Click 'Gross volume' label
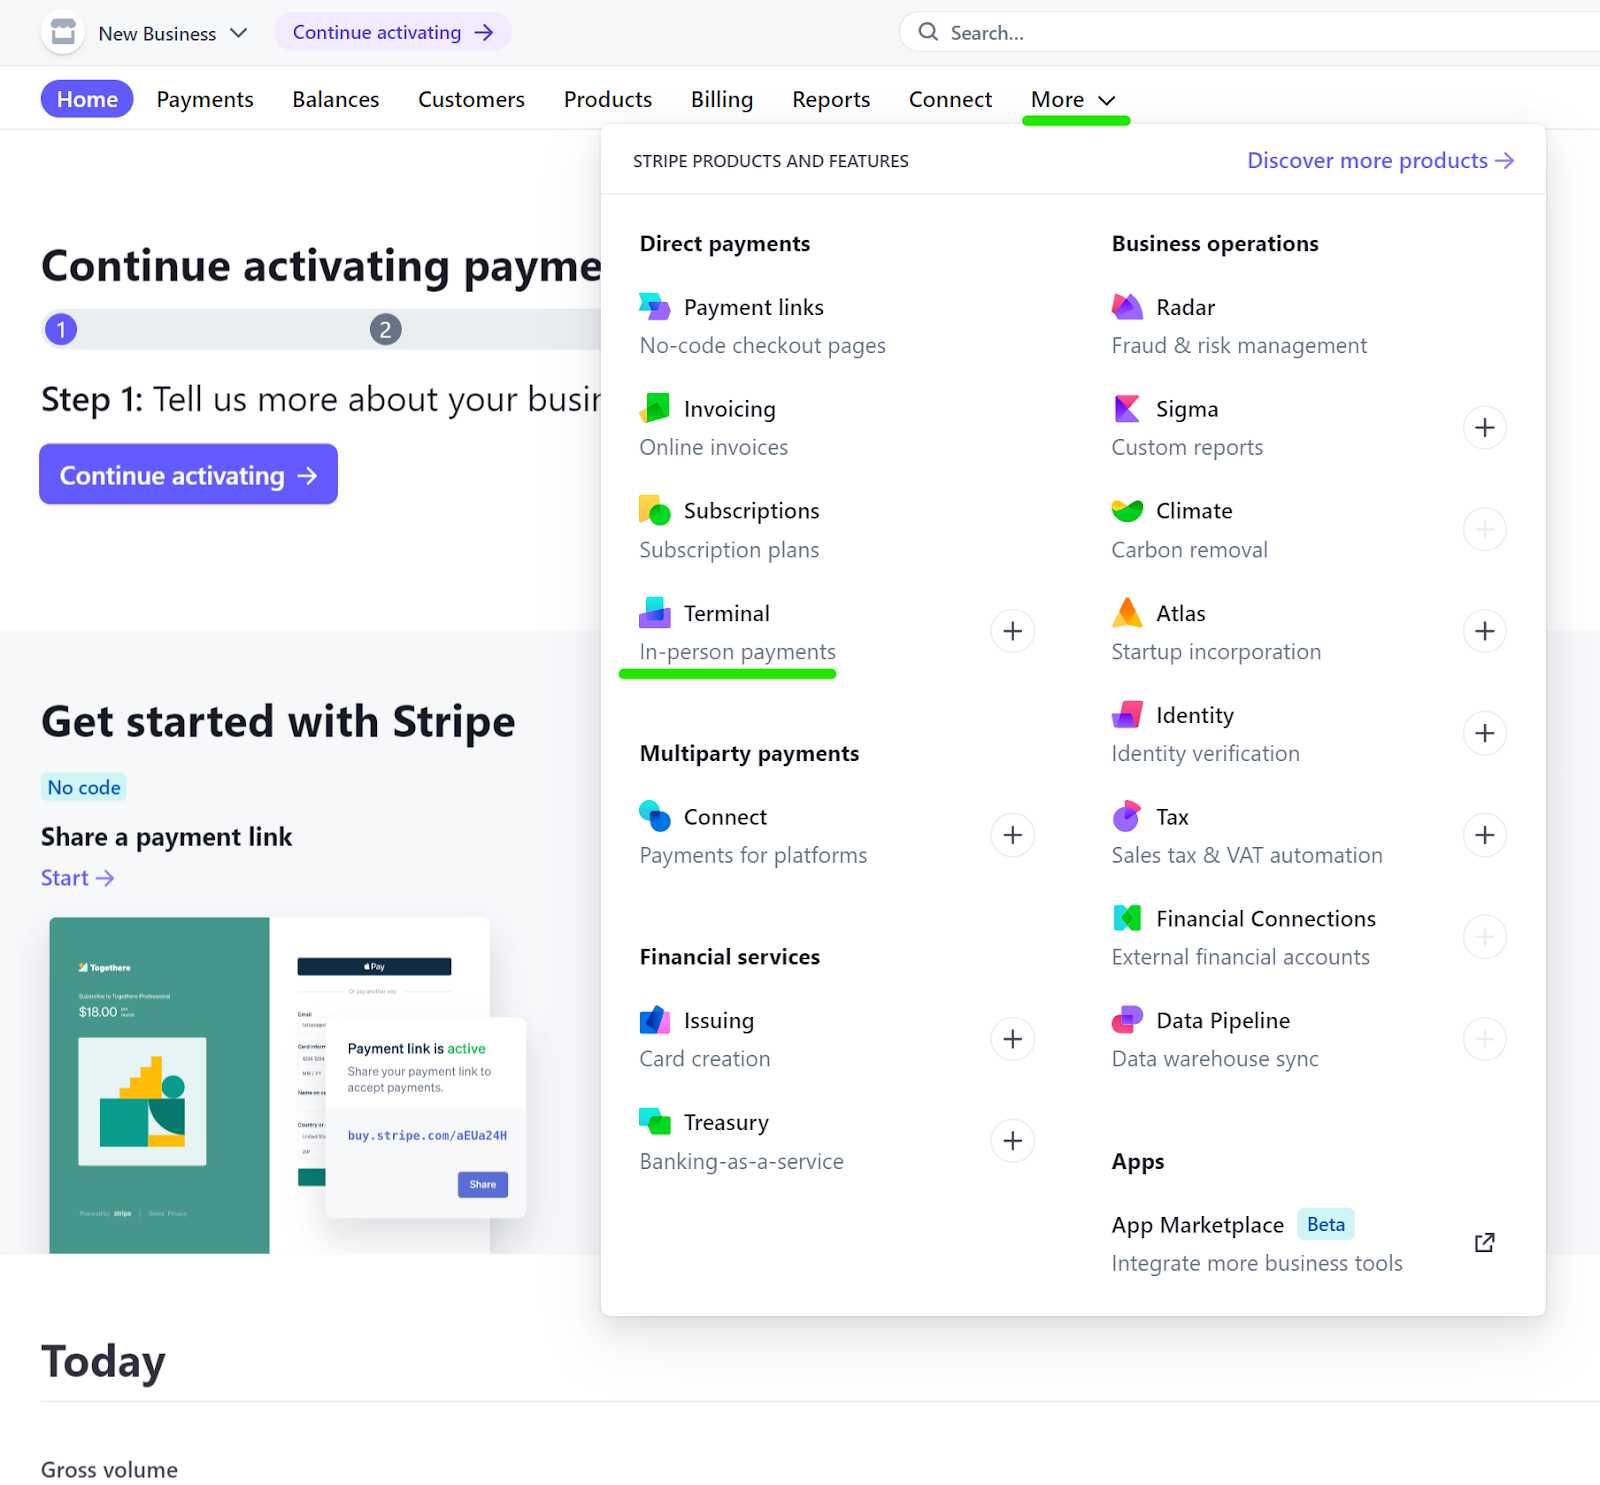Image resolution: width=1600 pixels, height=1485 pixels. pyautogui.click(x=110, y=1469)
